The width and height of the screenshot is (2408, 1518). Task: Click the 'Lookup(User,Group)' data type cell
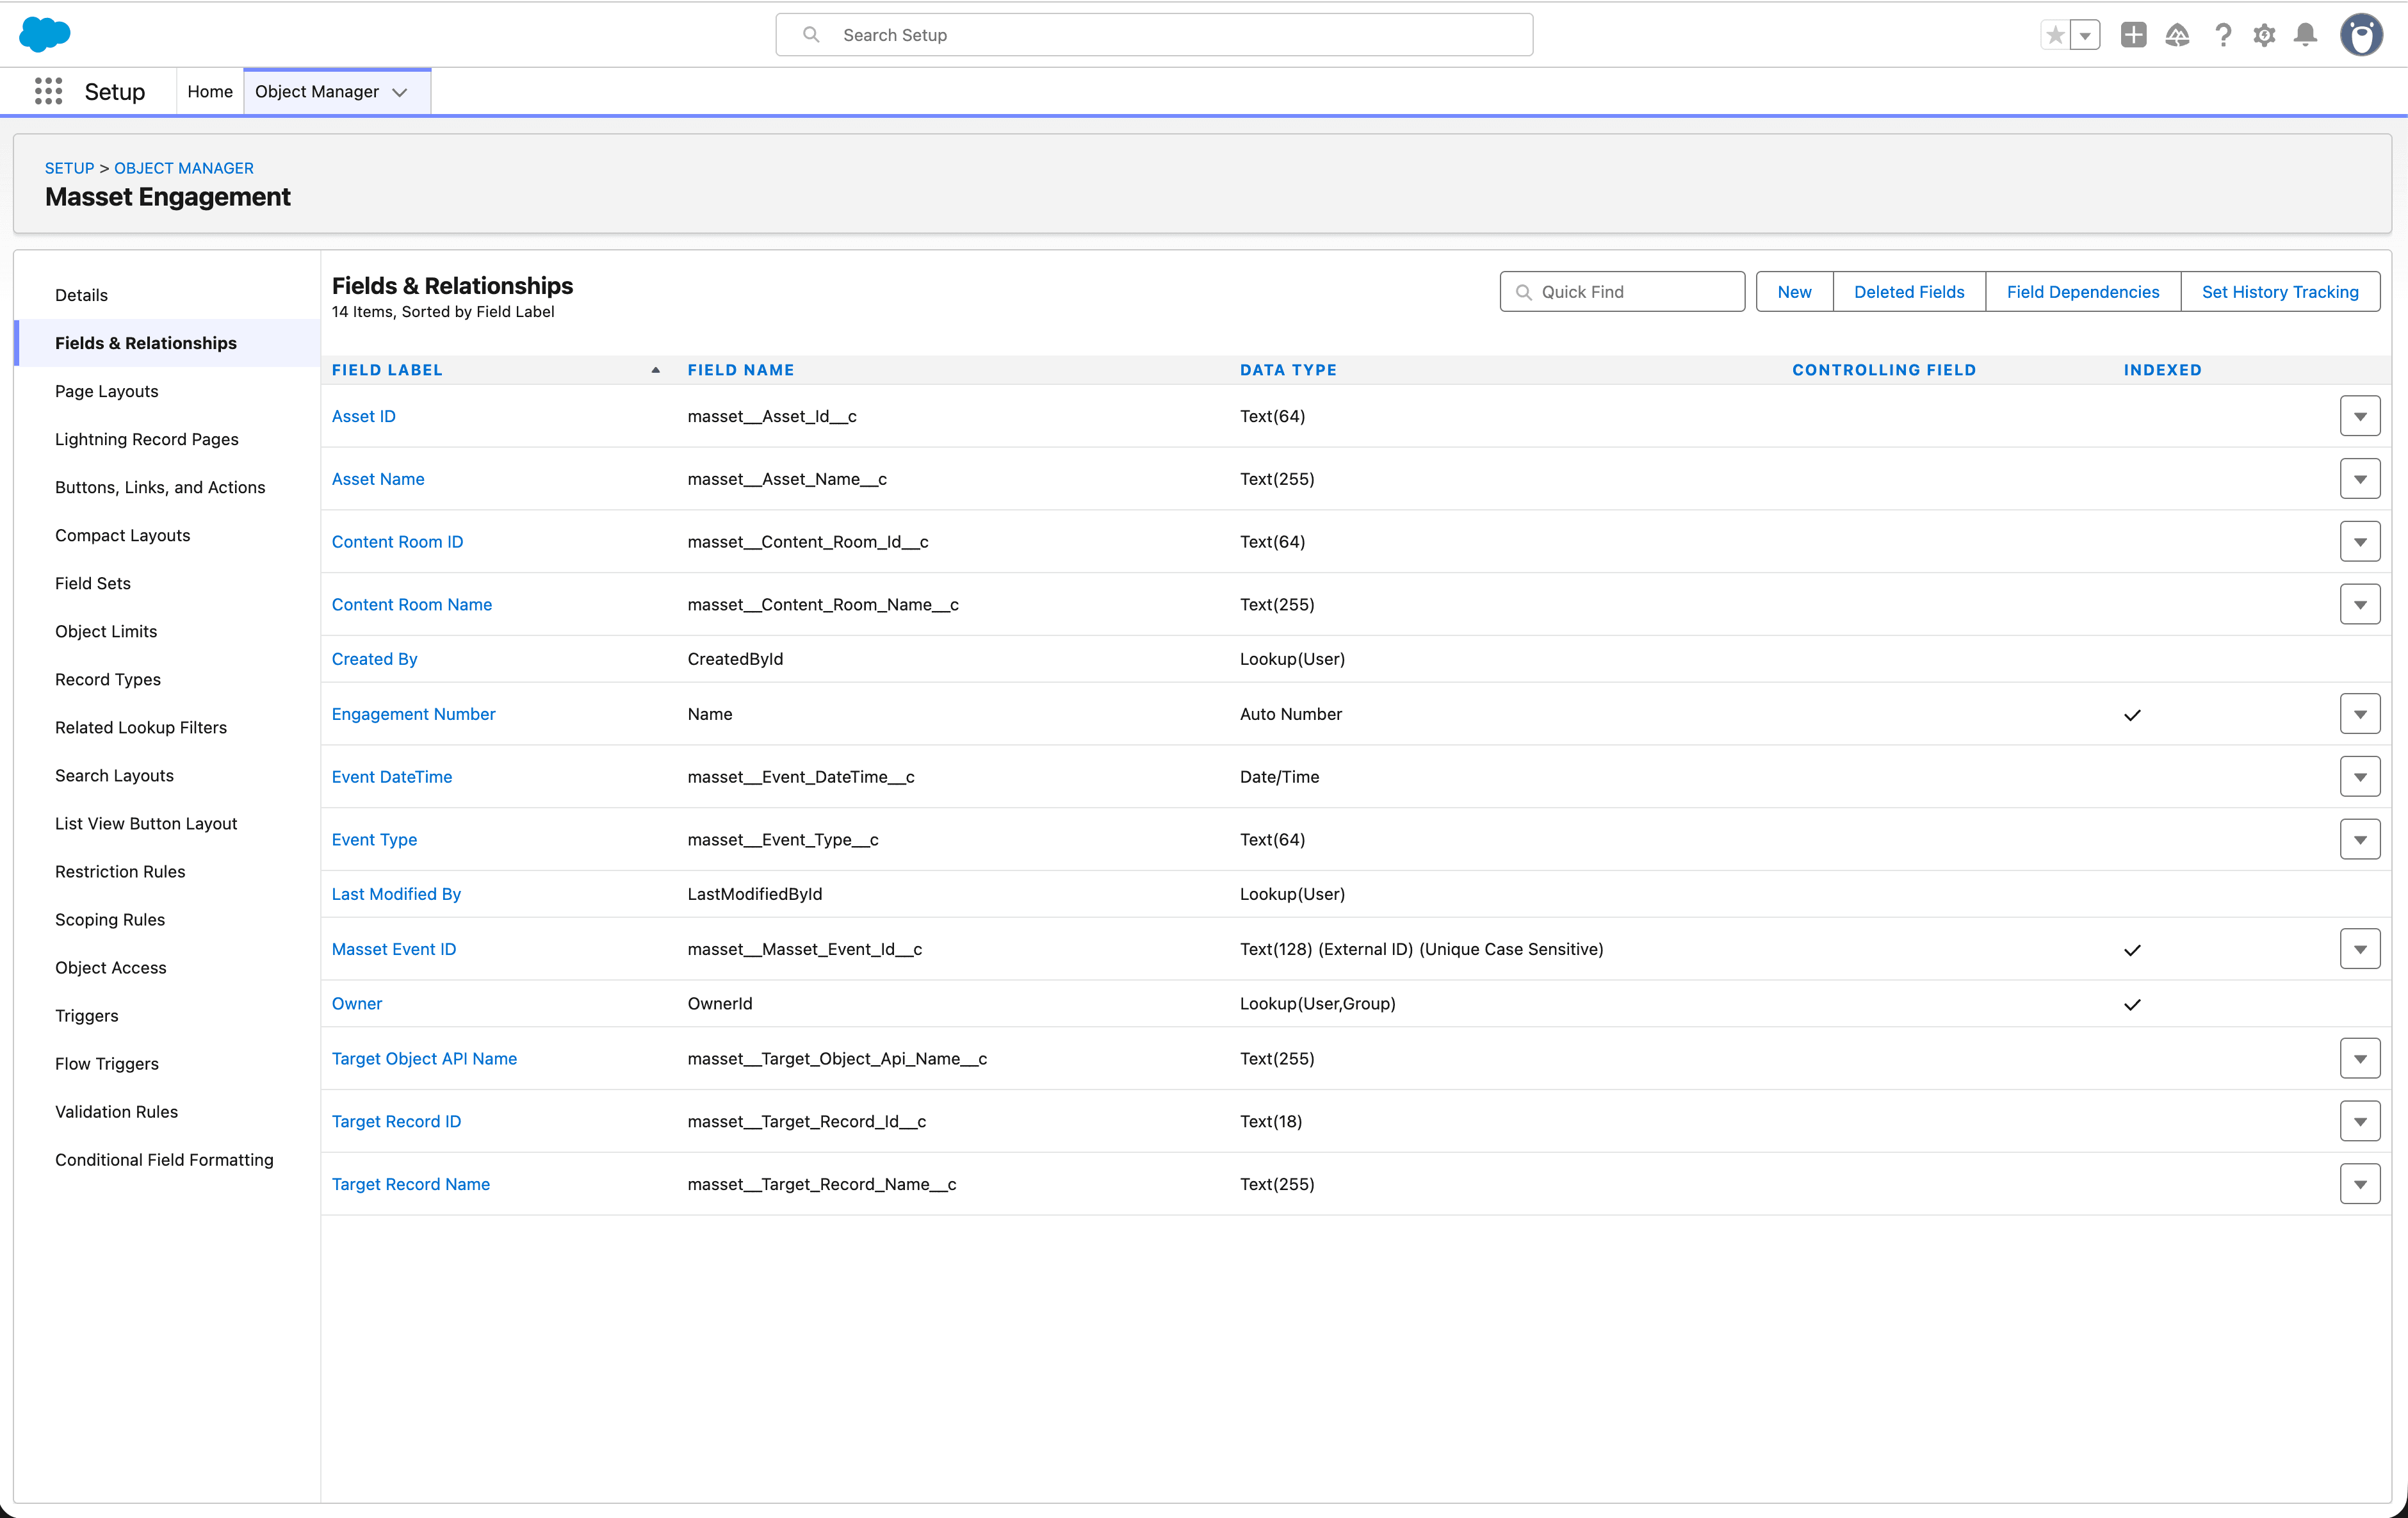(x=1317, y=1003)
